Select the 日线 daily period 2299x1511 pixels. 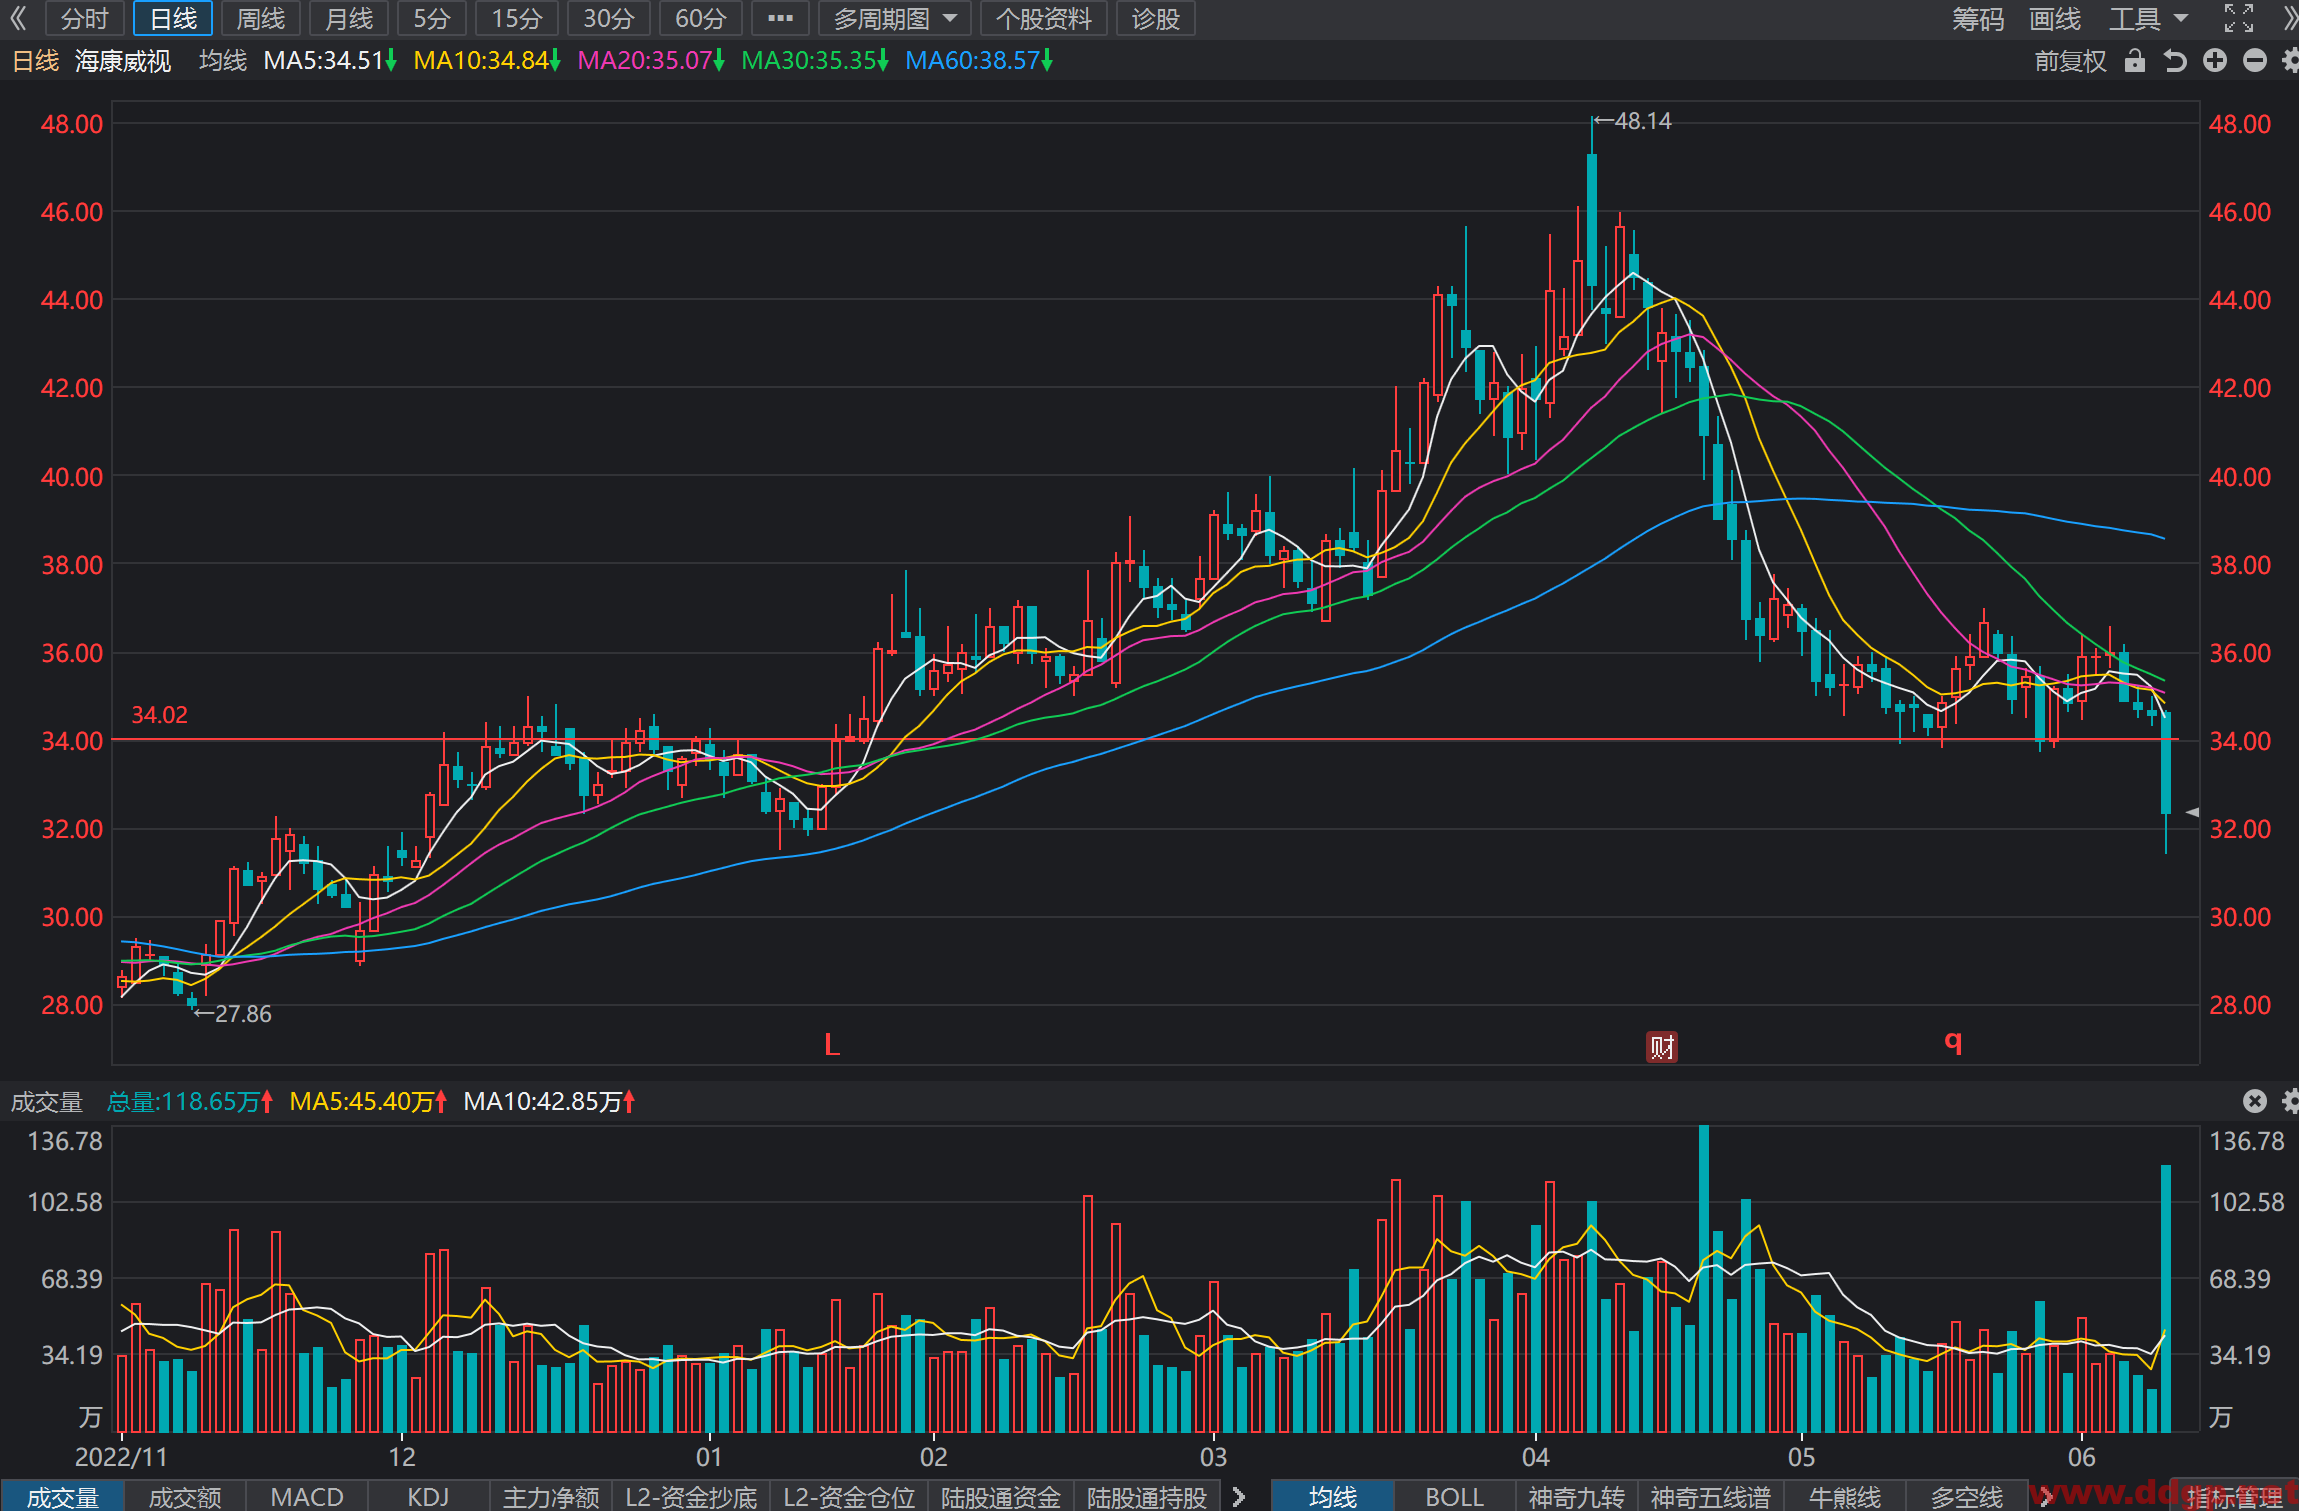(x=173, y=18)
